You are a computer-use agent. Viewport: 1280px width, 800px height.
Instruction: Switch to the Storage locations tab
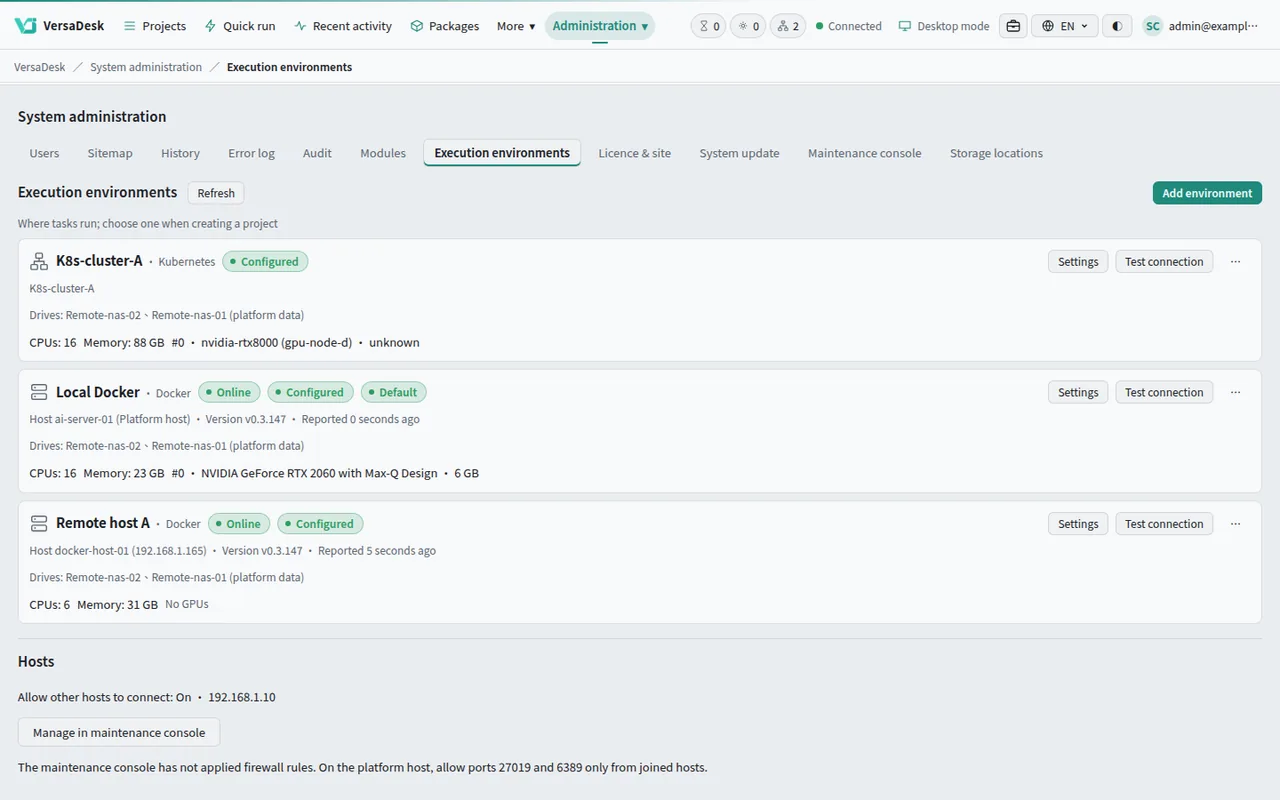pos(996,153)
